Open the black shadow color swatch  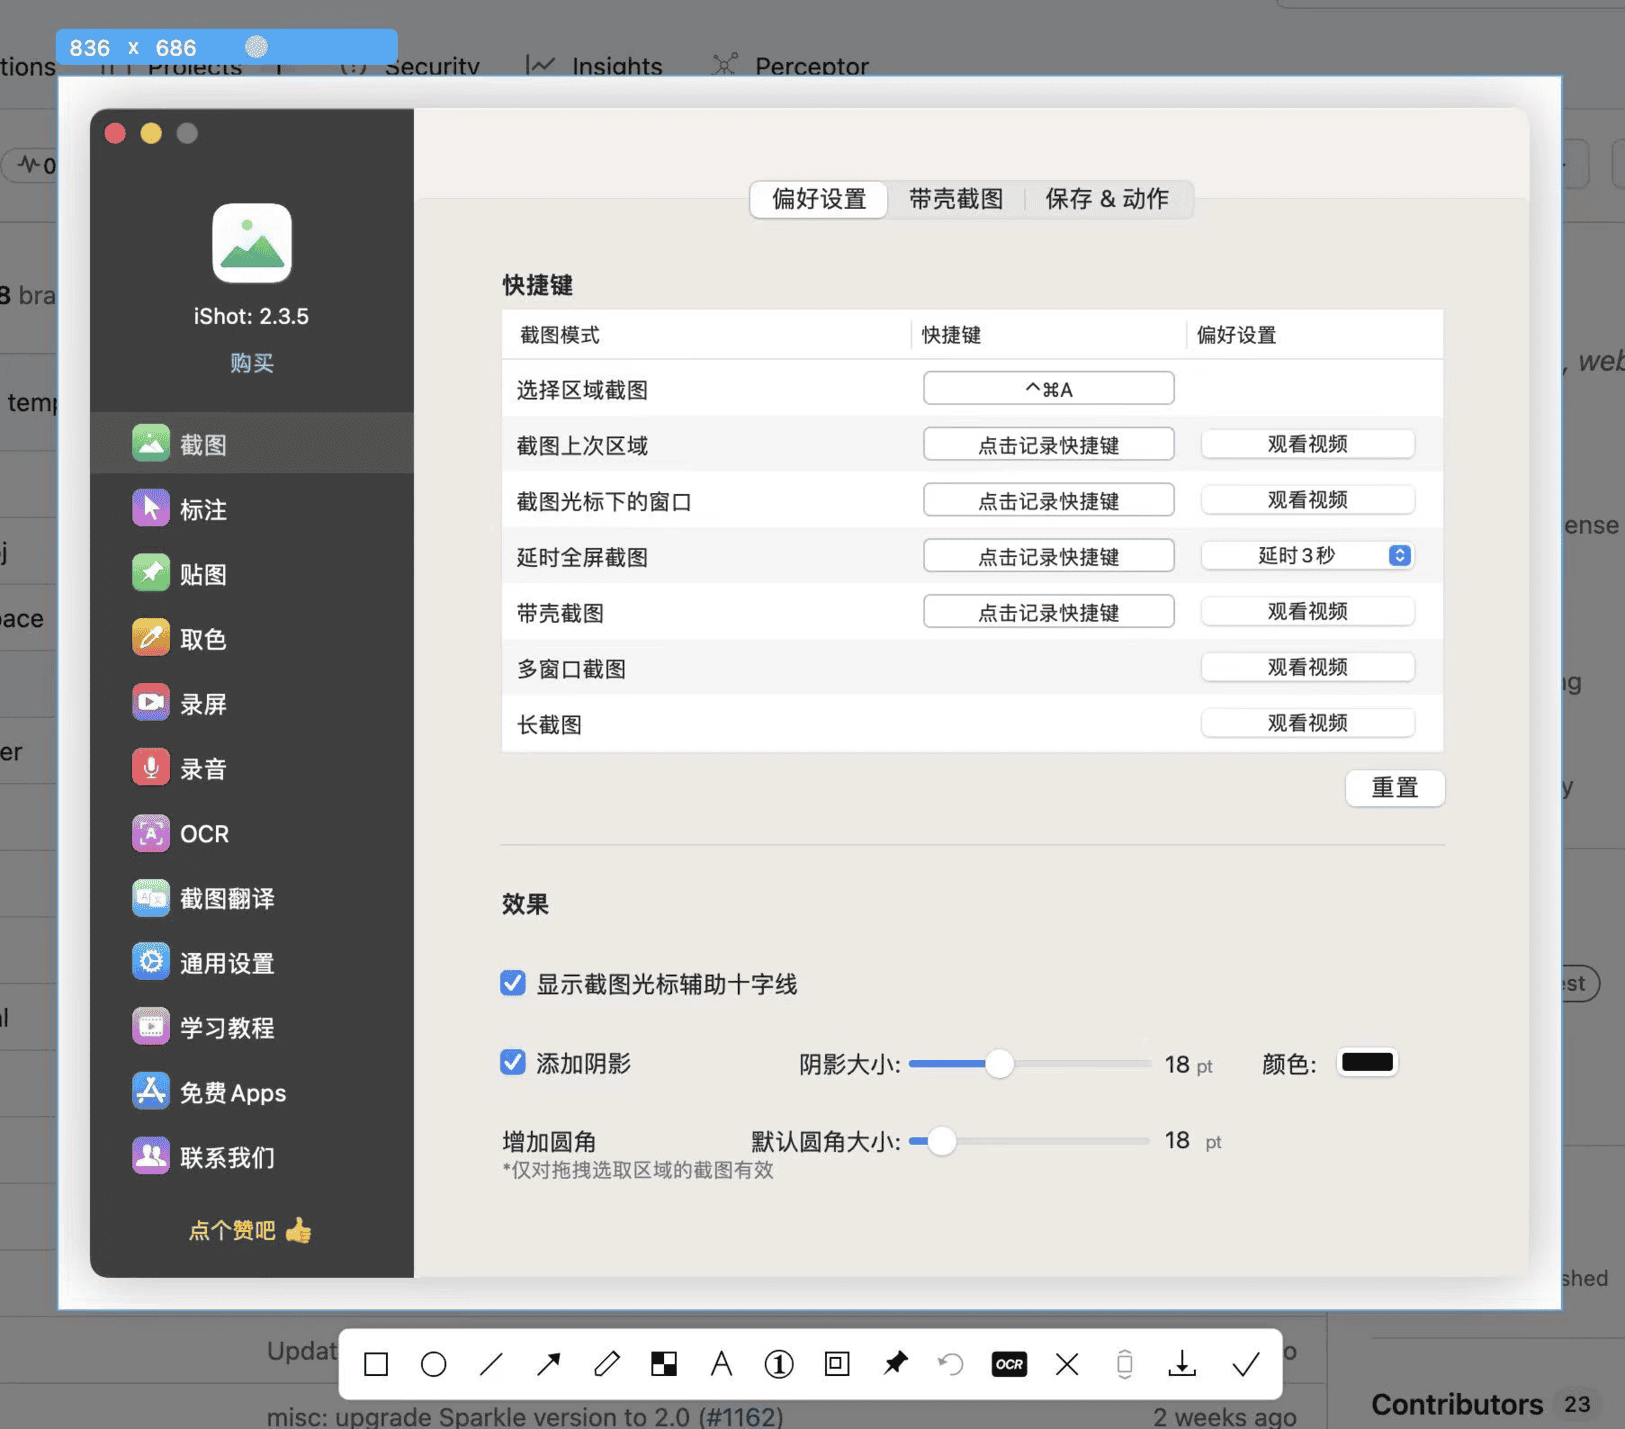[1366, 1063]
